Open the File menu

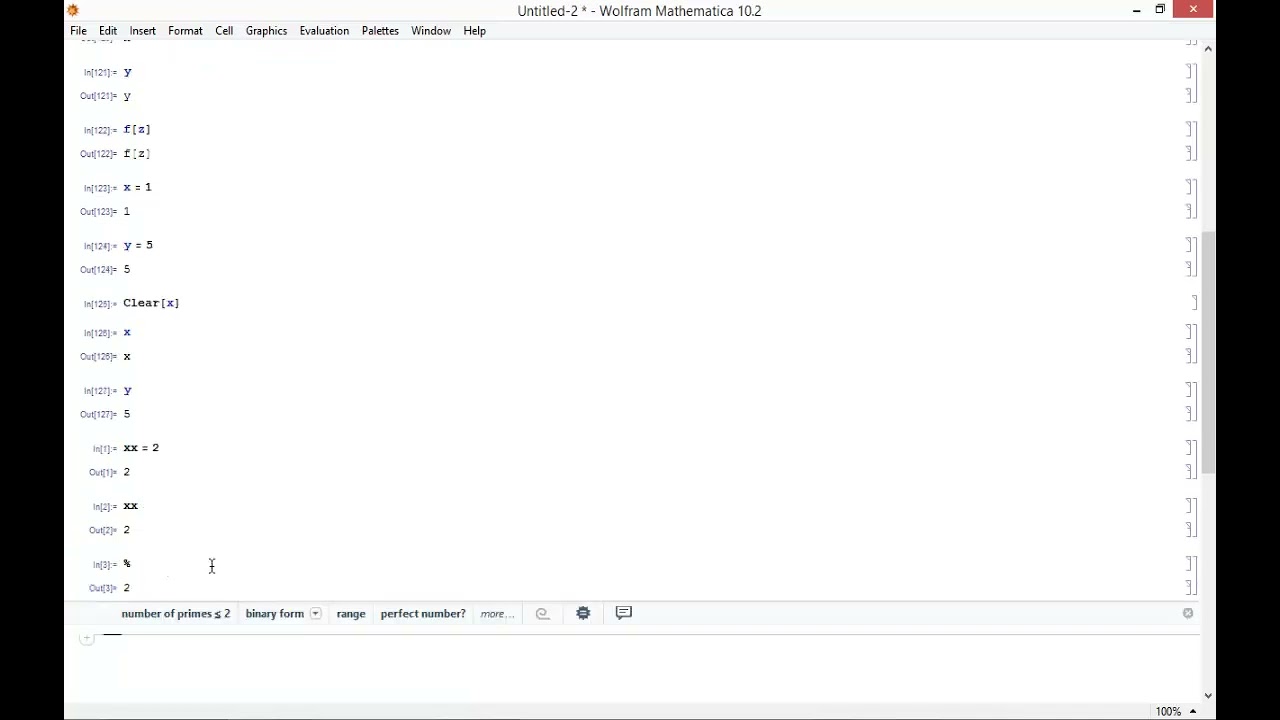coord(78,31)
